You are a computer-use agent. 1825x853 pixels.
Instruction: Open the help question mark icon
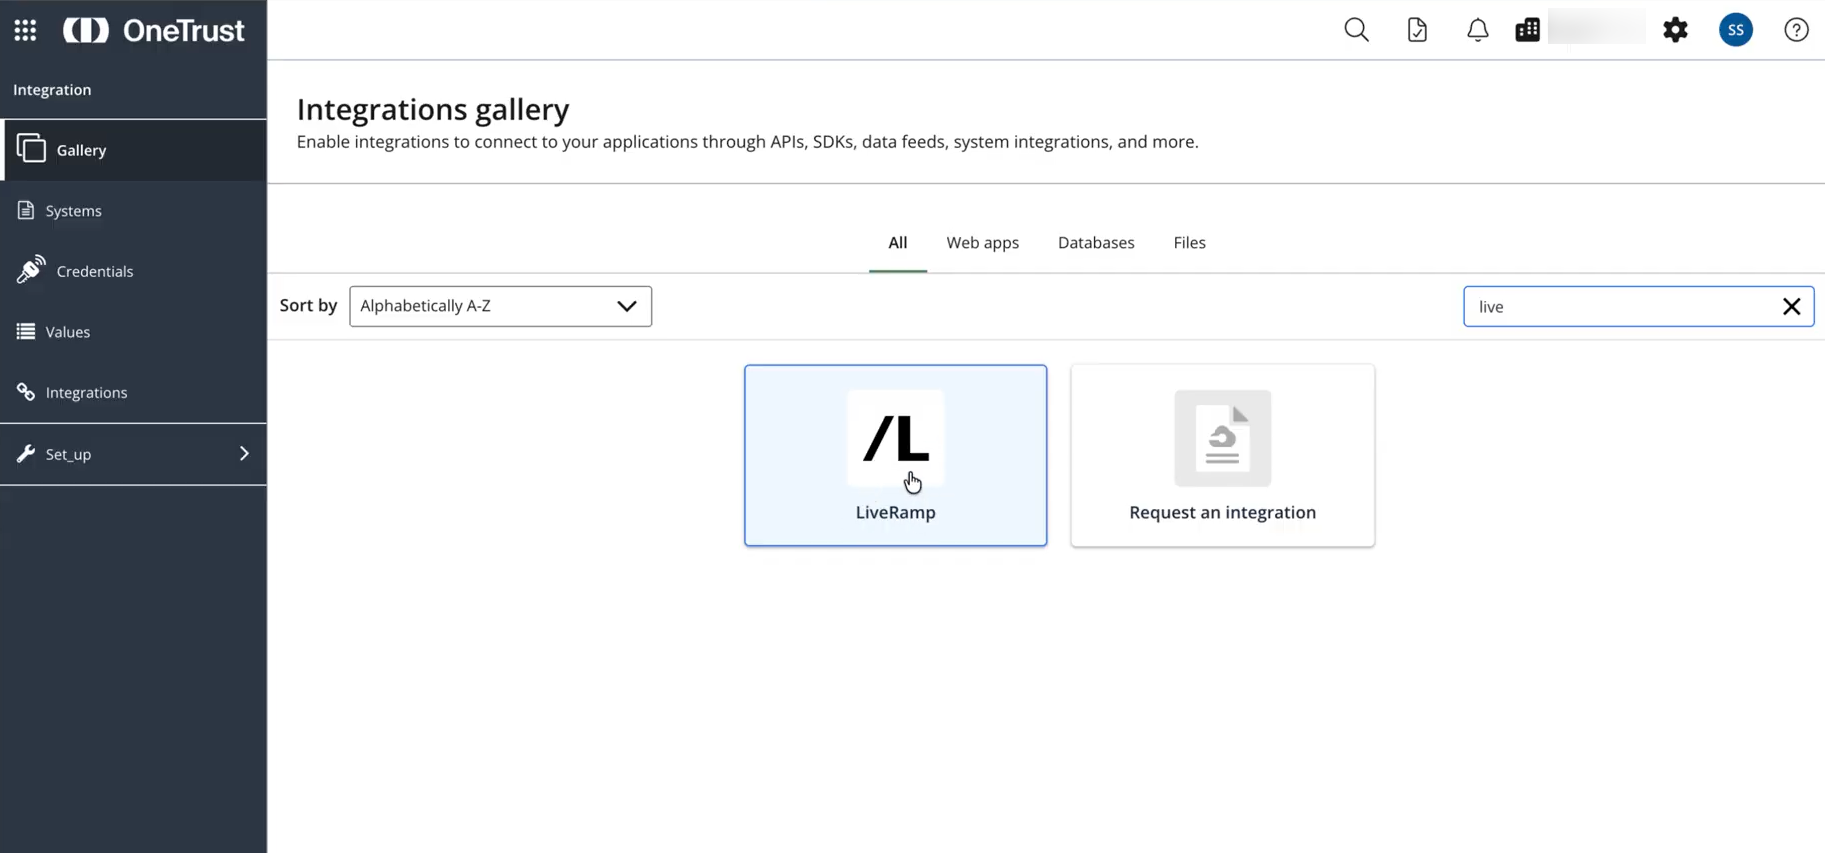(x=1796, y=30)
